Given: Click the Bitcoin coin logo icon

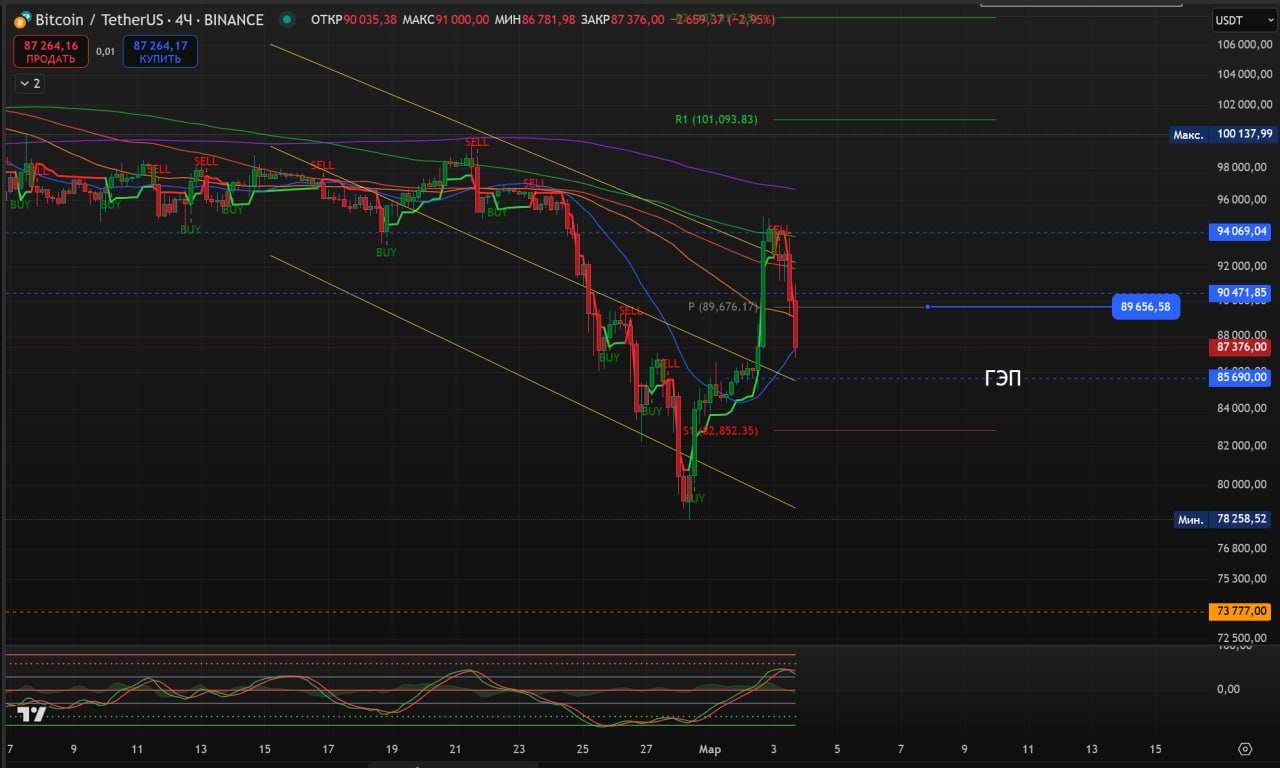Looking at the screenshot, I should click(21, 20).
